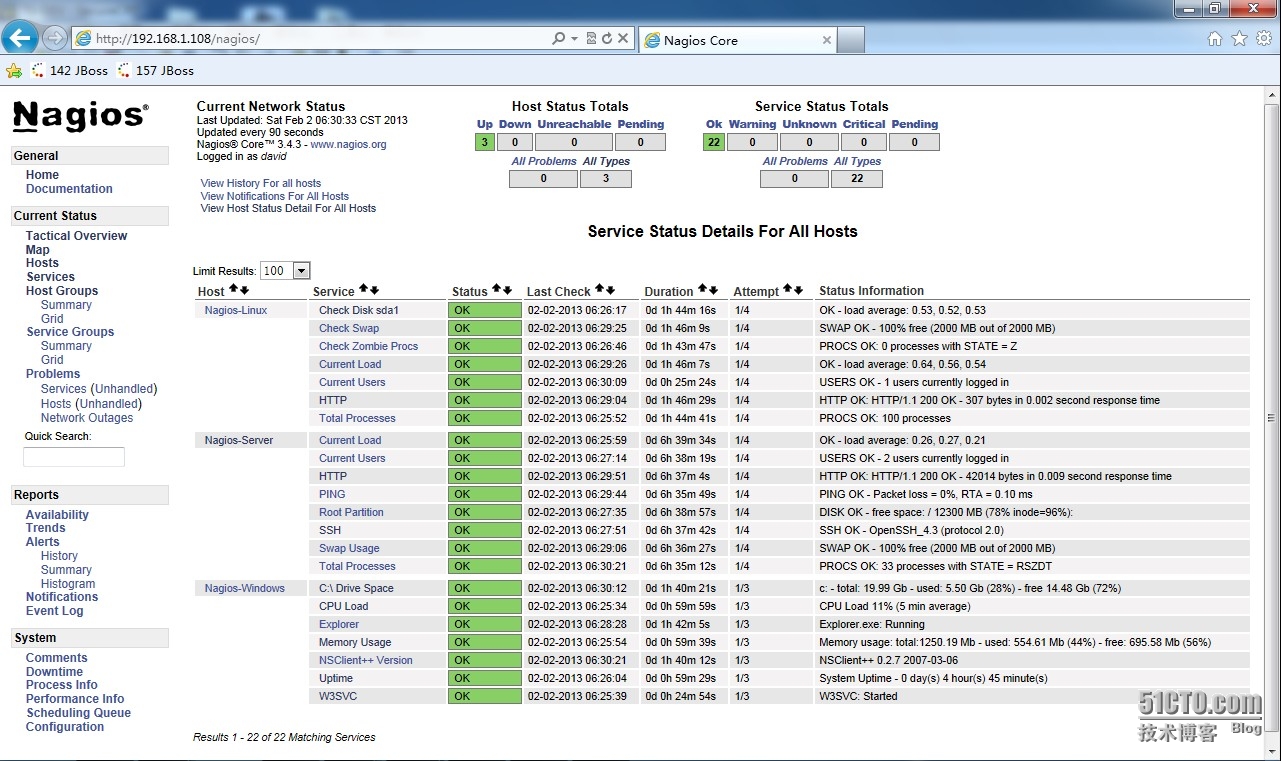The width and height of the screenshot is (1281, 761).
Task: View Host Status Detail For All Hosts
Action: 288,208
